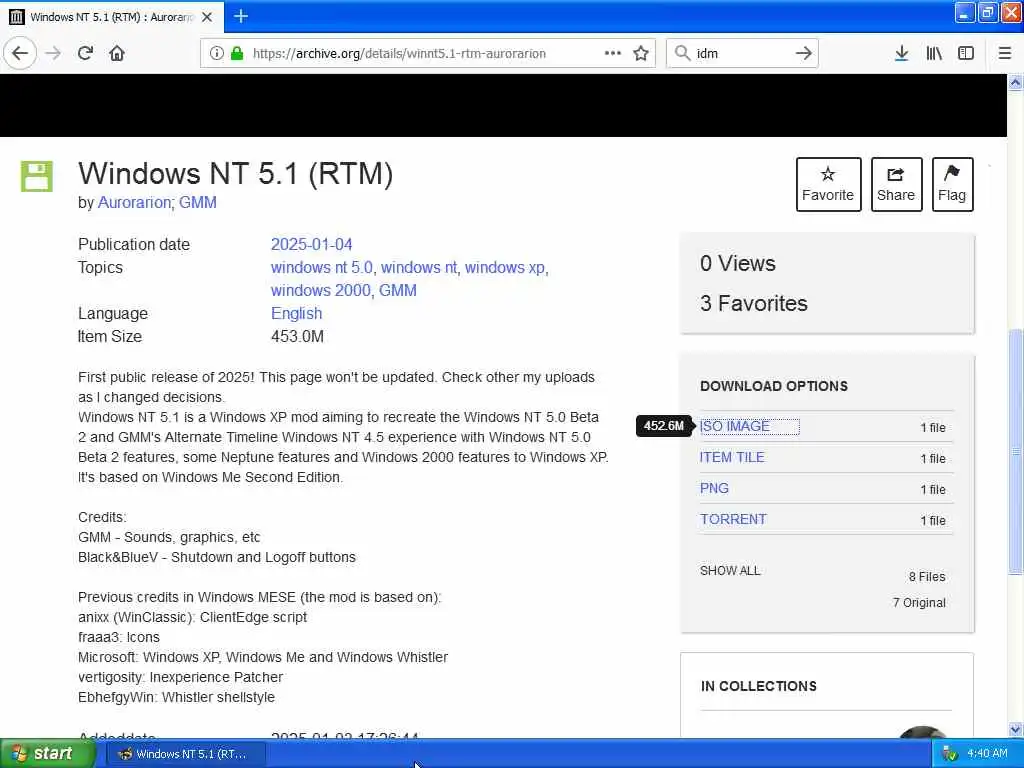Click the system tray notification icon
1024x768 pixels.
pos(950,754)
